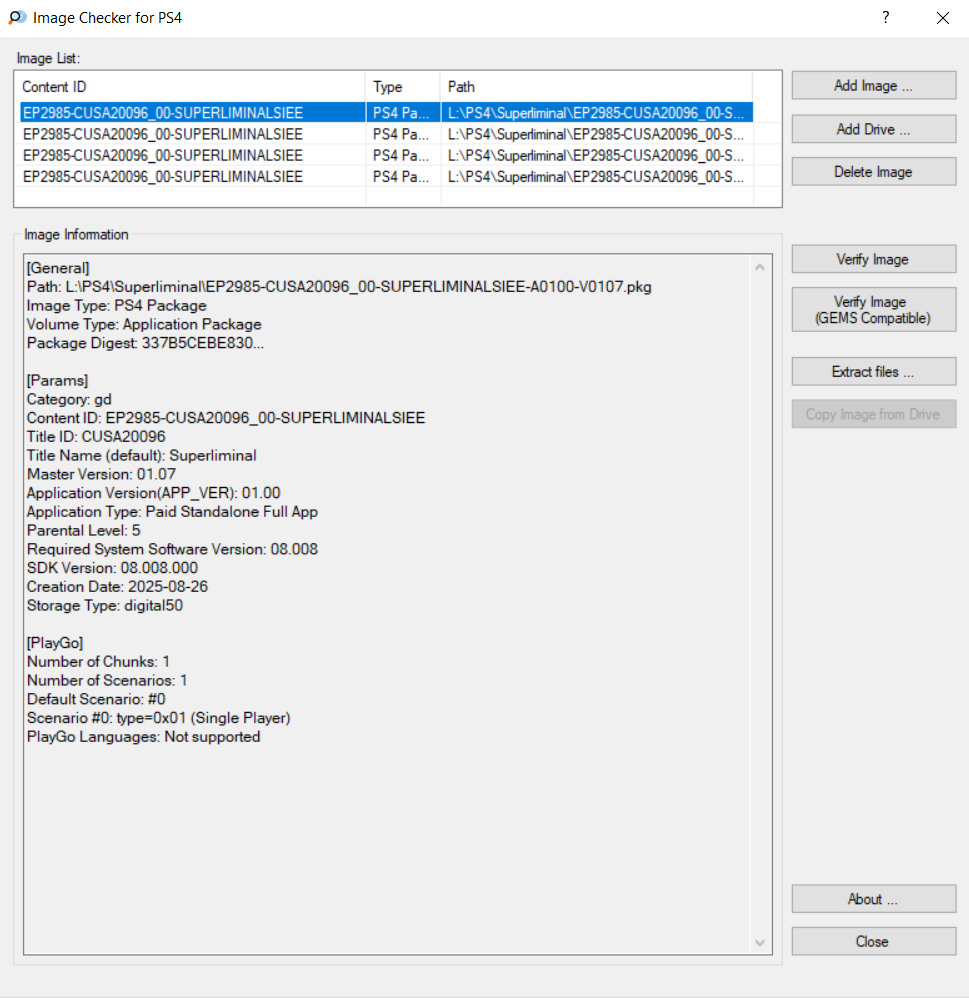Click the question mark help button
The height and width of the screenshot is (998, 969).
pos(886,18)
